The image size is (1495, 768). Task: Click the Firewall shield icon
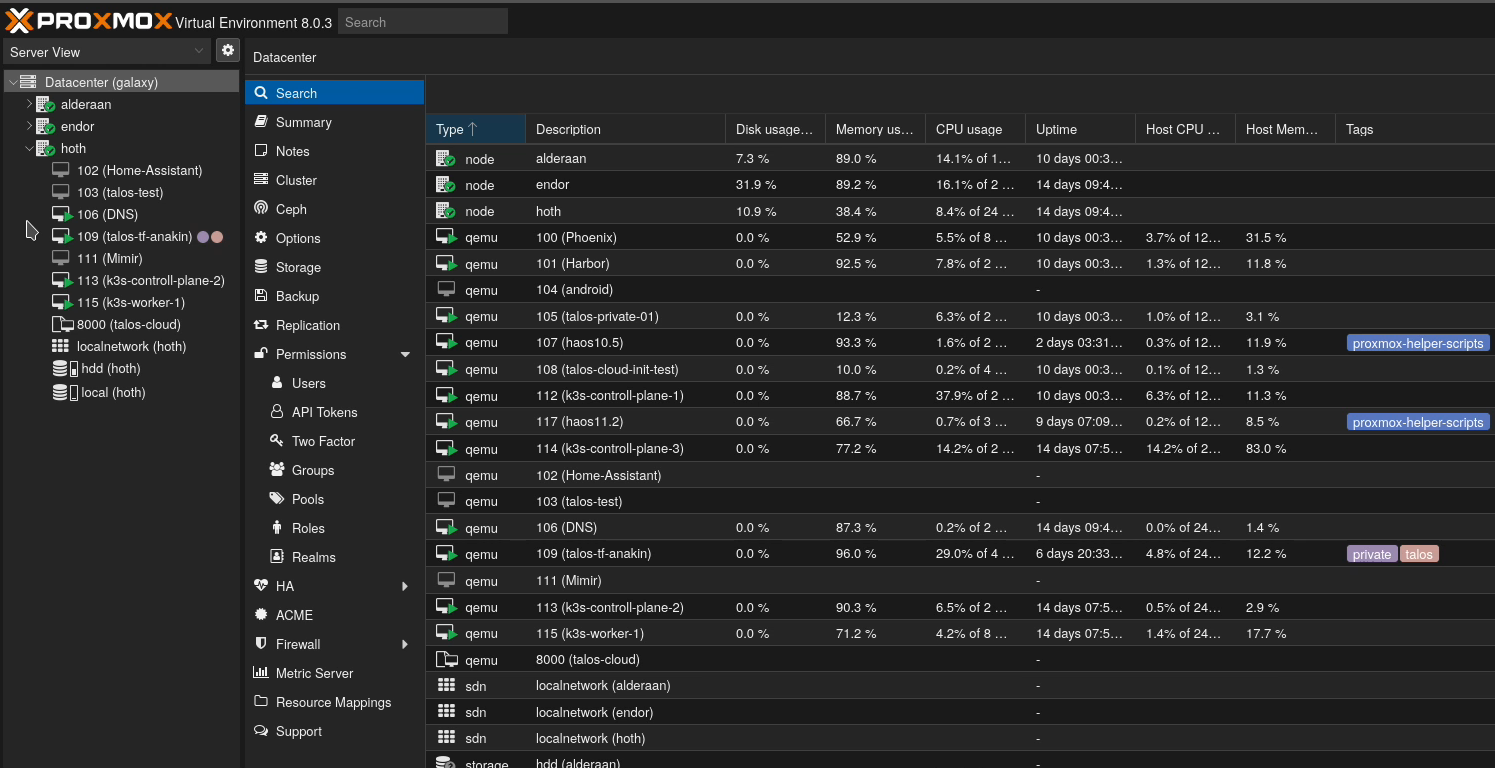pyautogui.click(x=261, y=644)
